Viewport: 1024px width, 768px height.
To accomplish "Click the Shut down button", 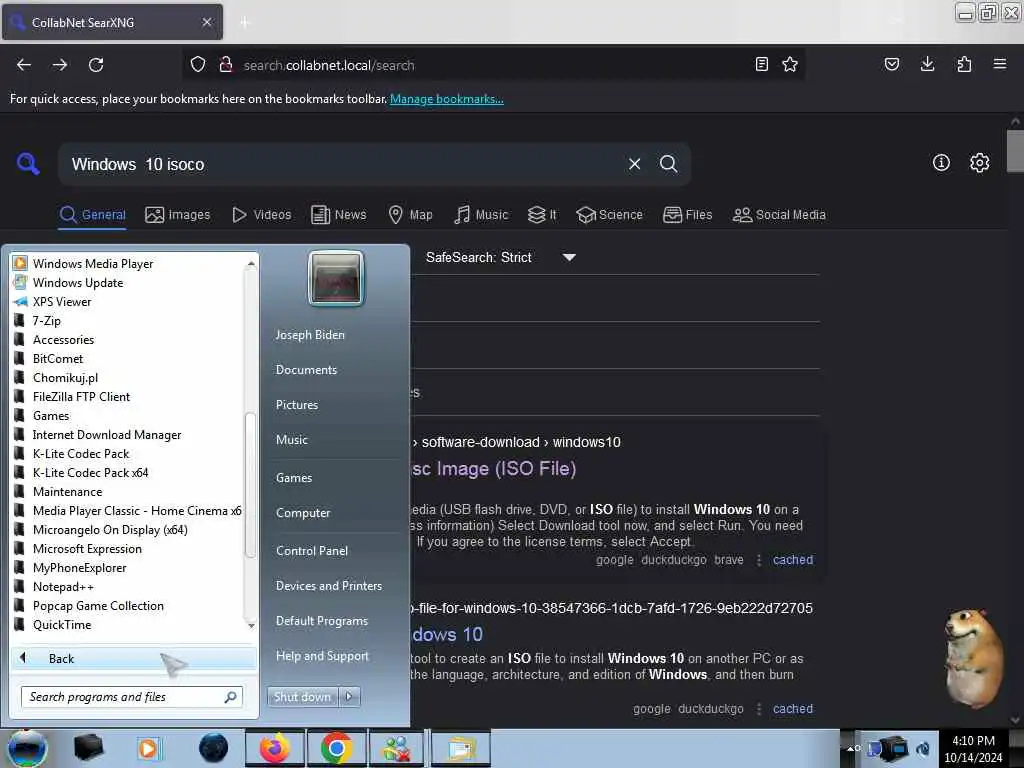I will pyautogui.click(x=302, y=697).
